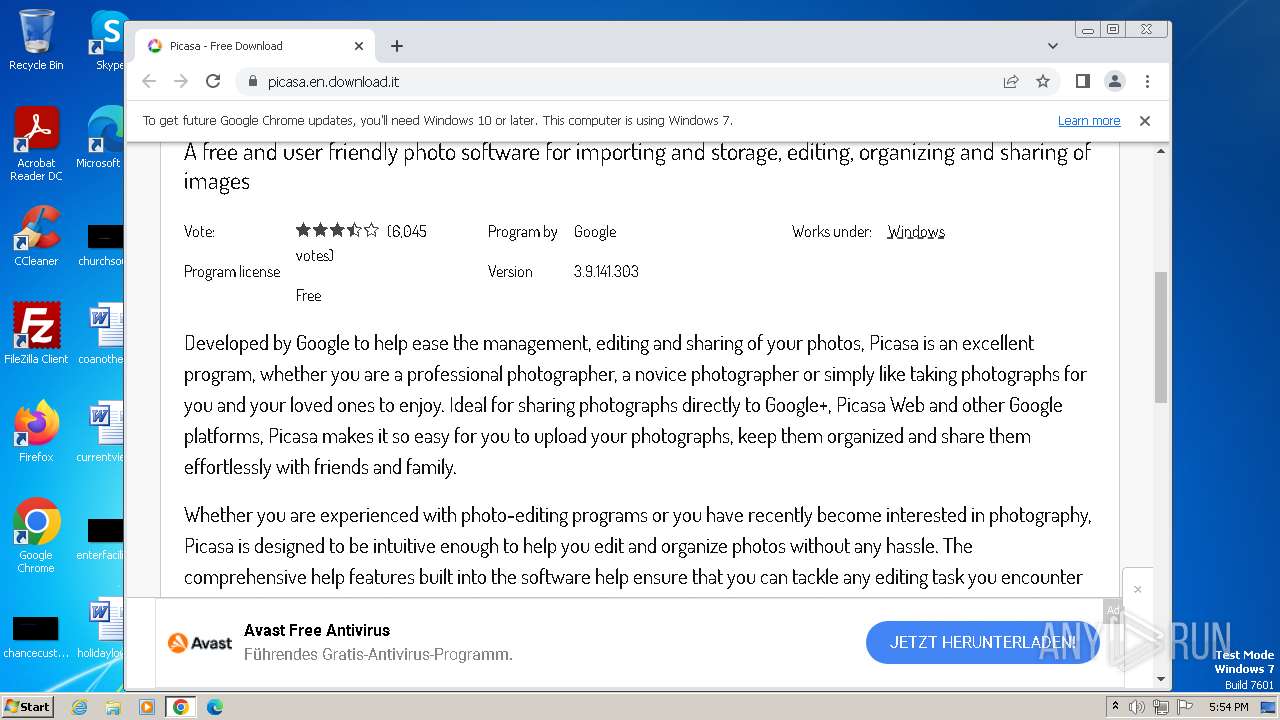Open Google Chrome desktop icon

36,535
